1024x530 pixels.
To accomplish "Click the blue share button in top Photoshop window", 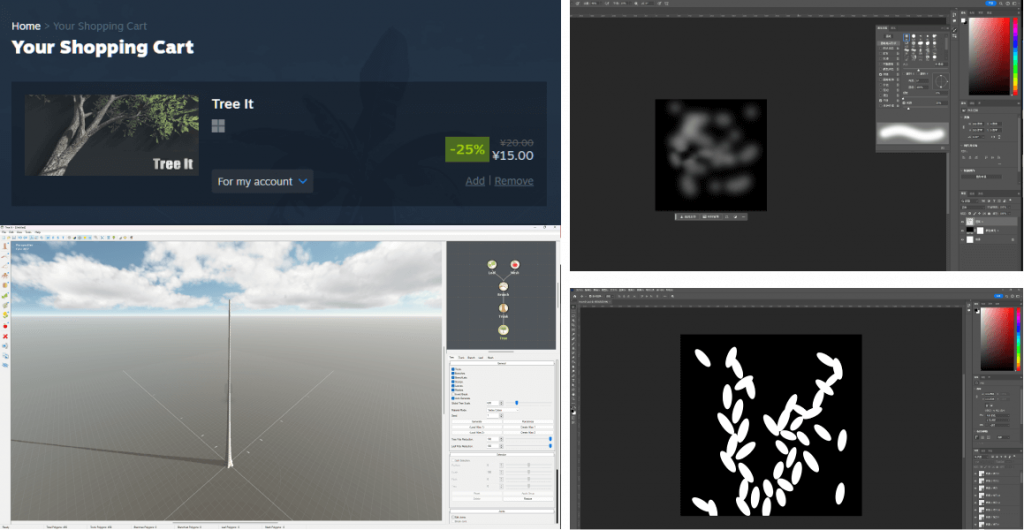I will (x=989, y=3).
